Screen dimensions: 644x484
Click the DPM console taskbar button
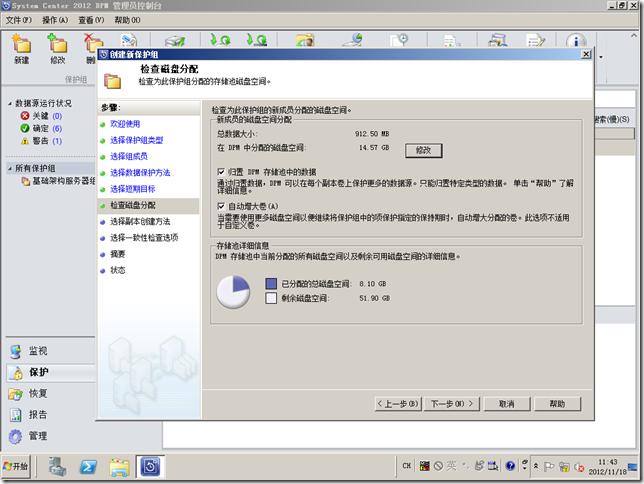tap(150, 467)
